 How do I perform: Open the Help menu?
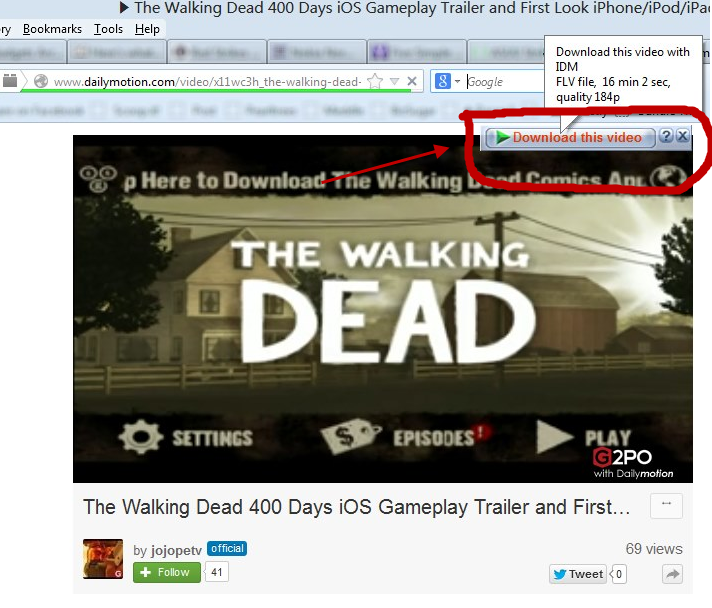(147, 29)
